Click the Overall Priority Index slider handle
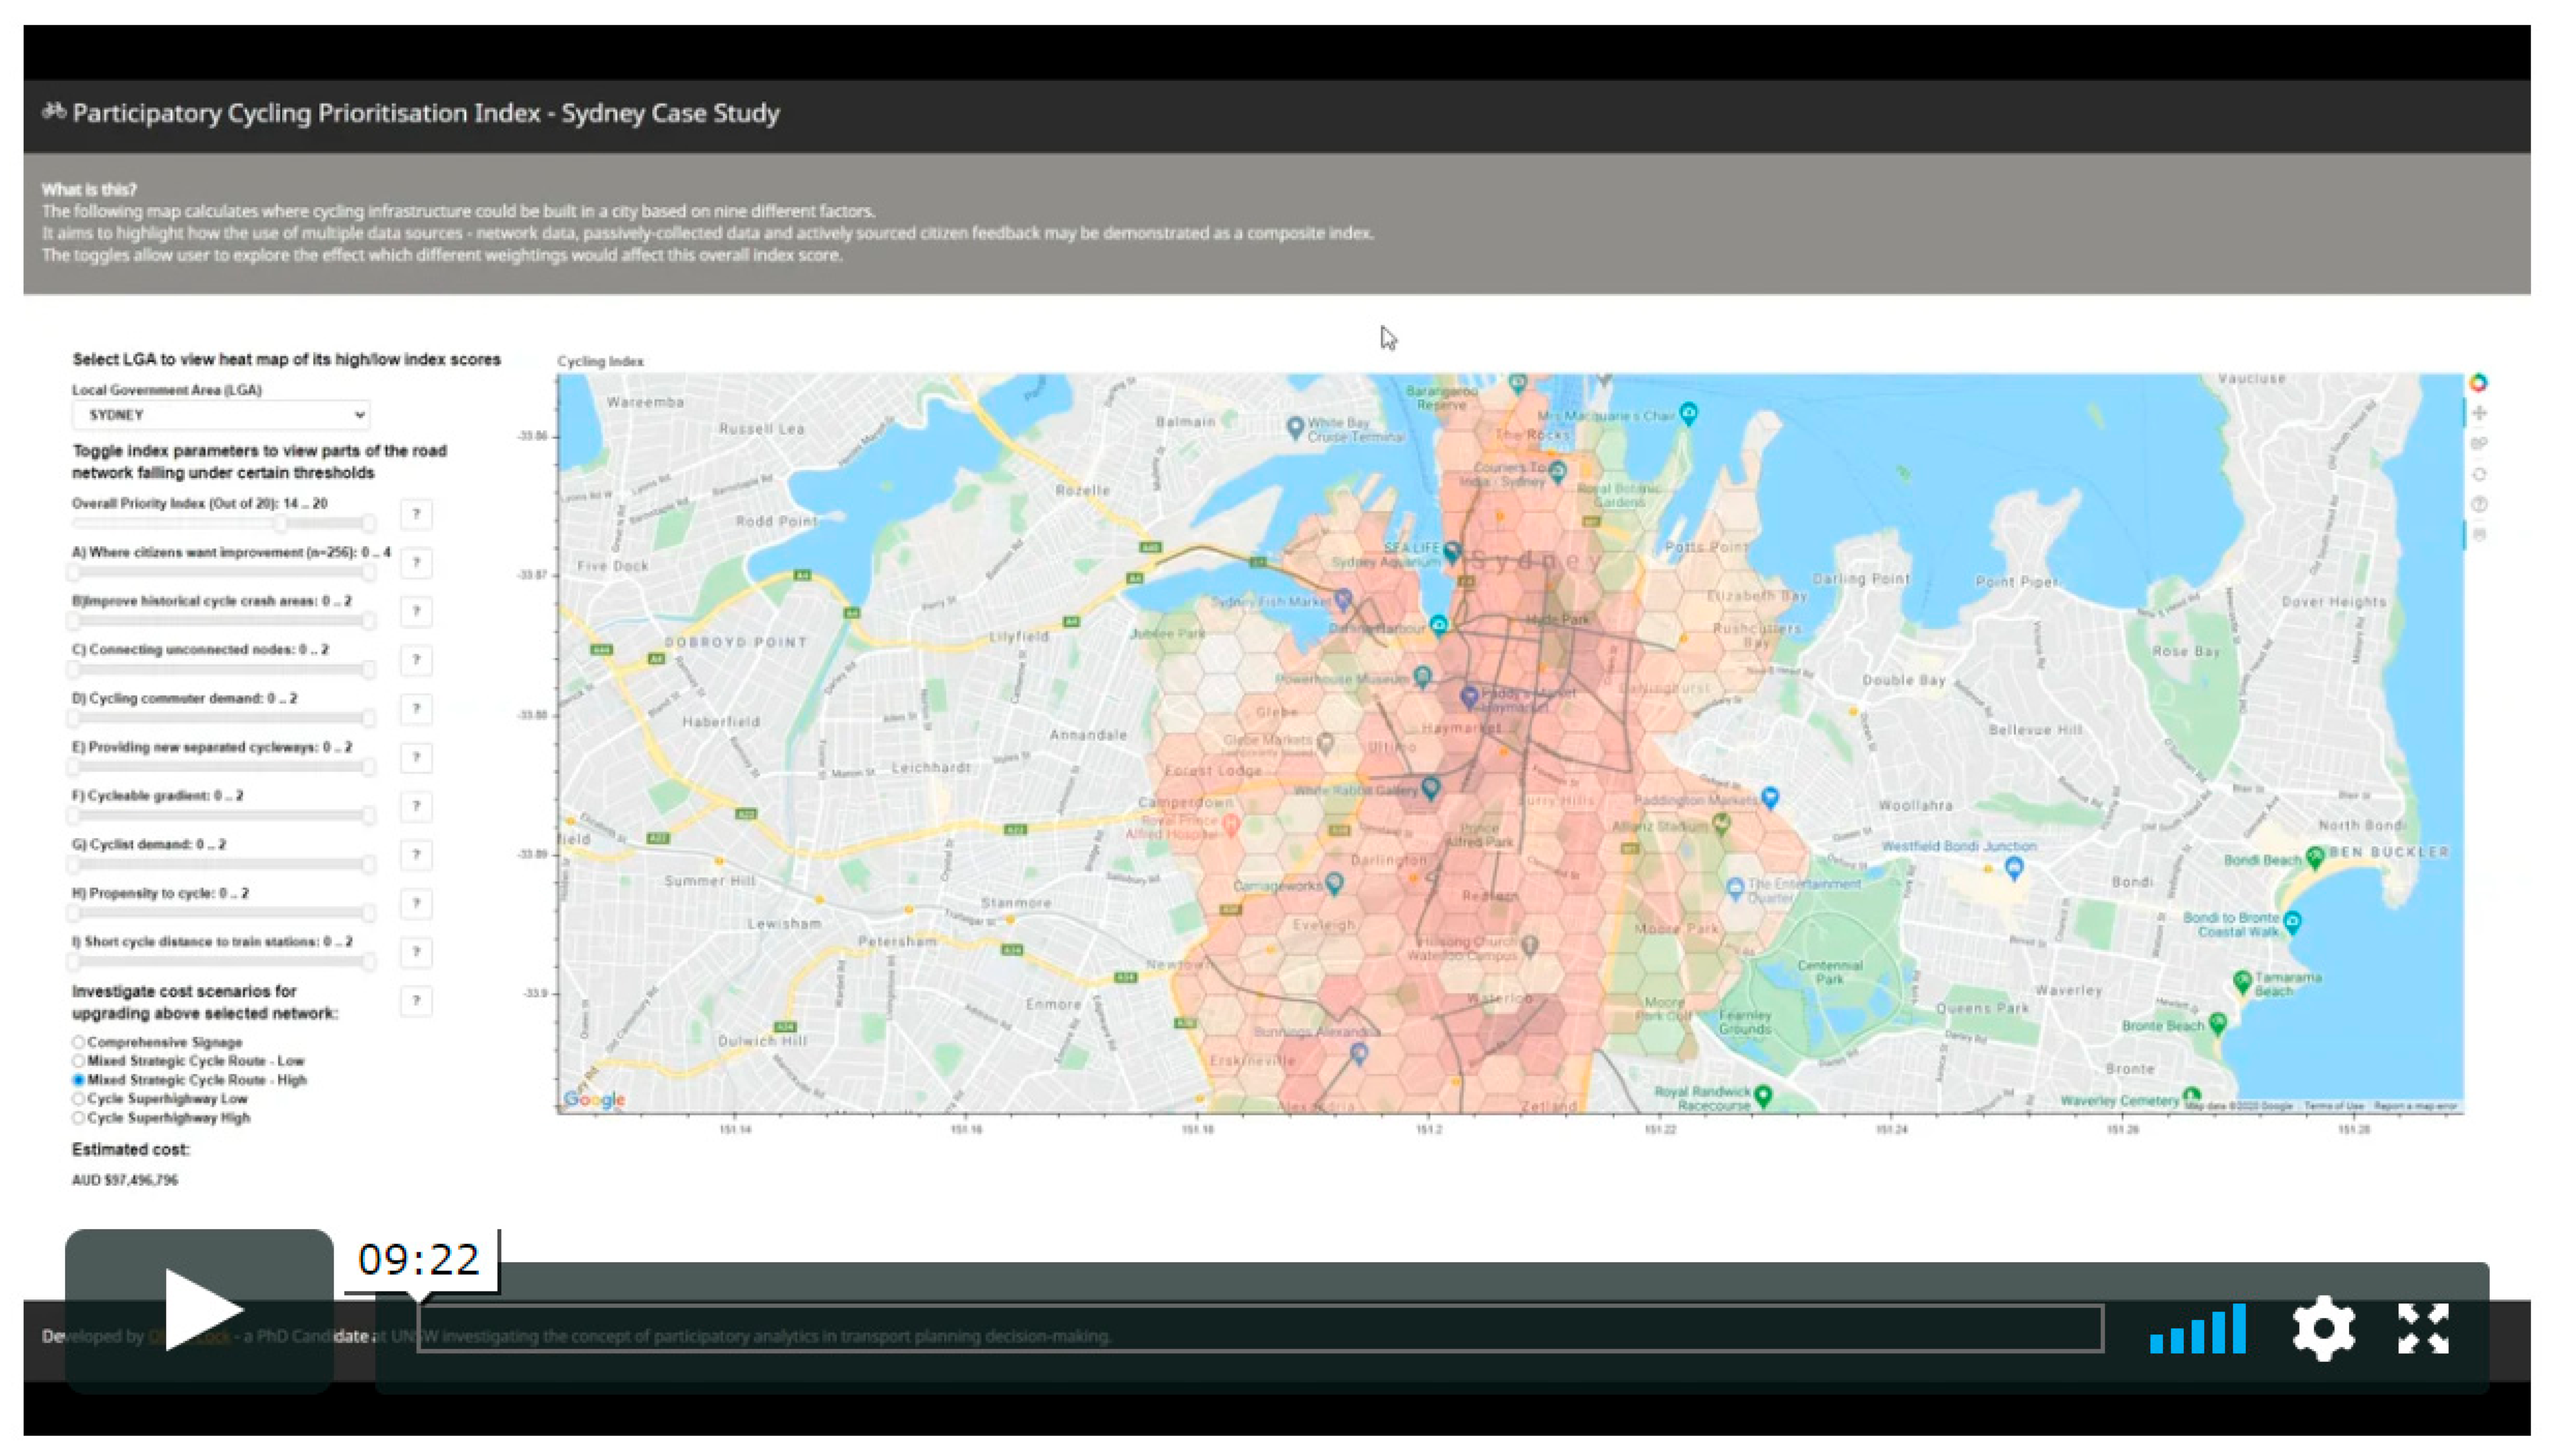Viewport: 2555px width, 1456px height. coord(281,523)
